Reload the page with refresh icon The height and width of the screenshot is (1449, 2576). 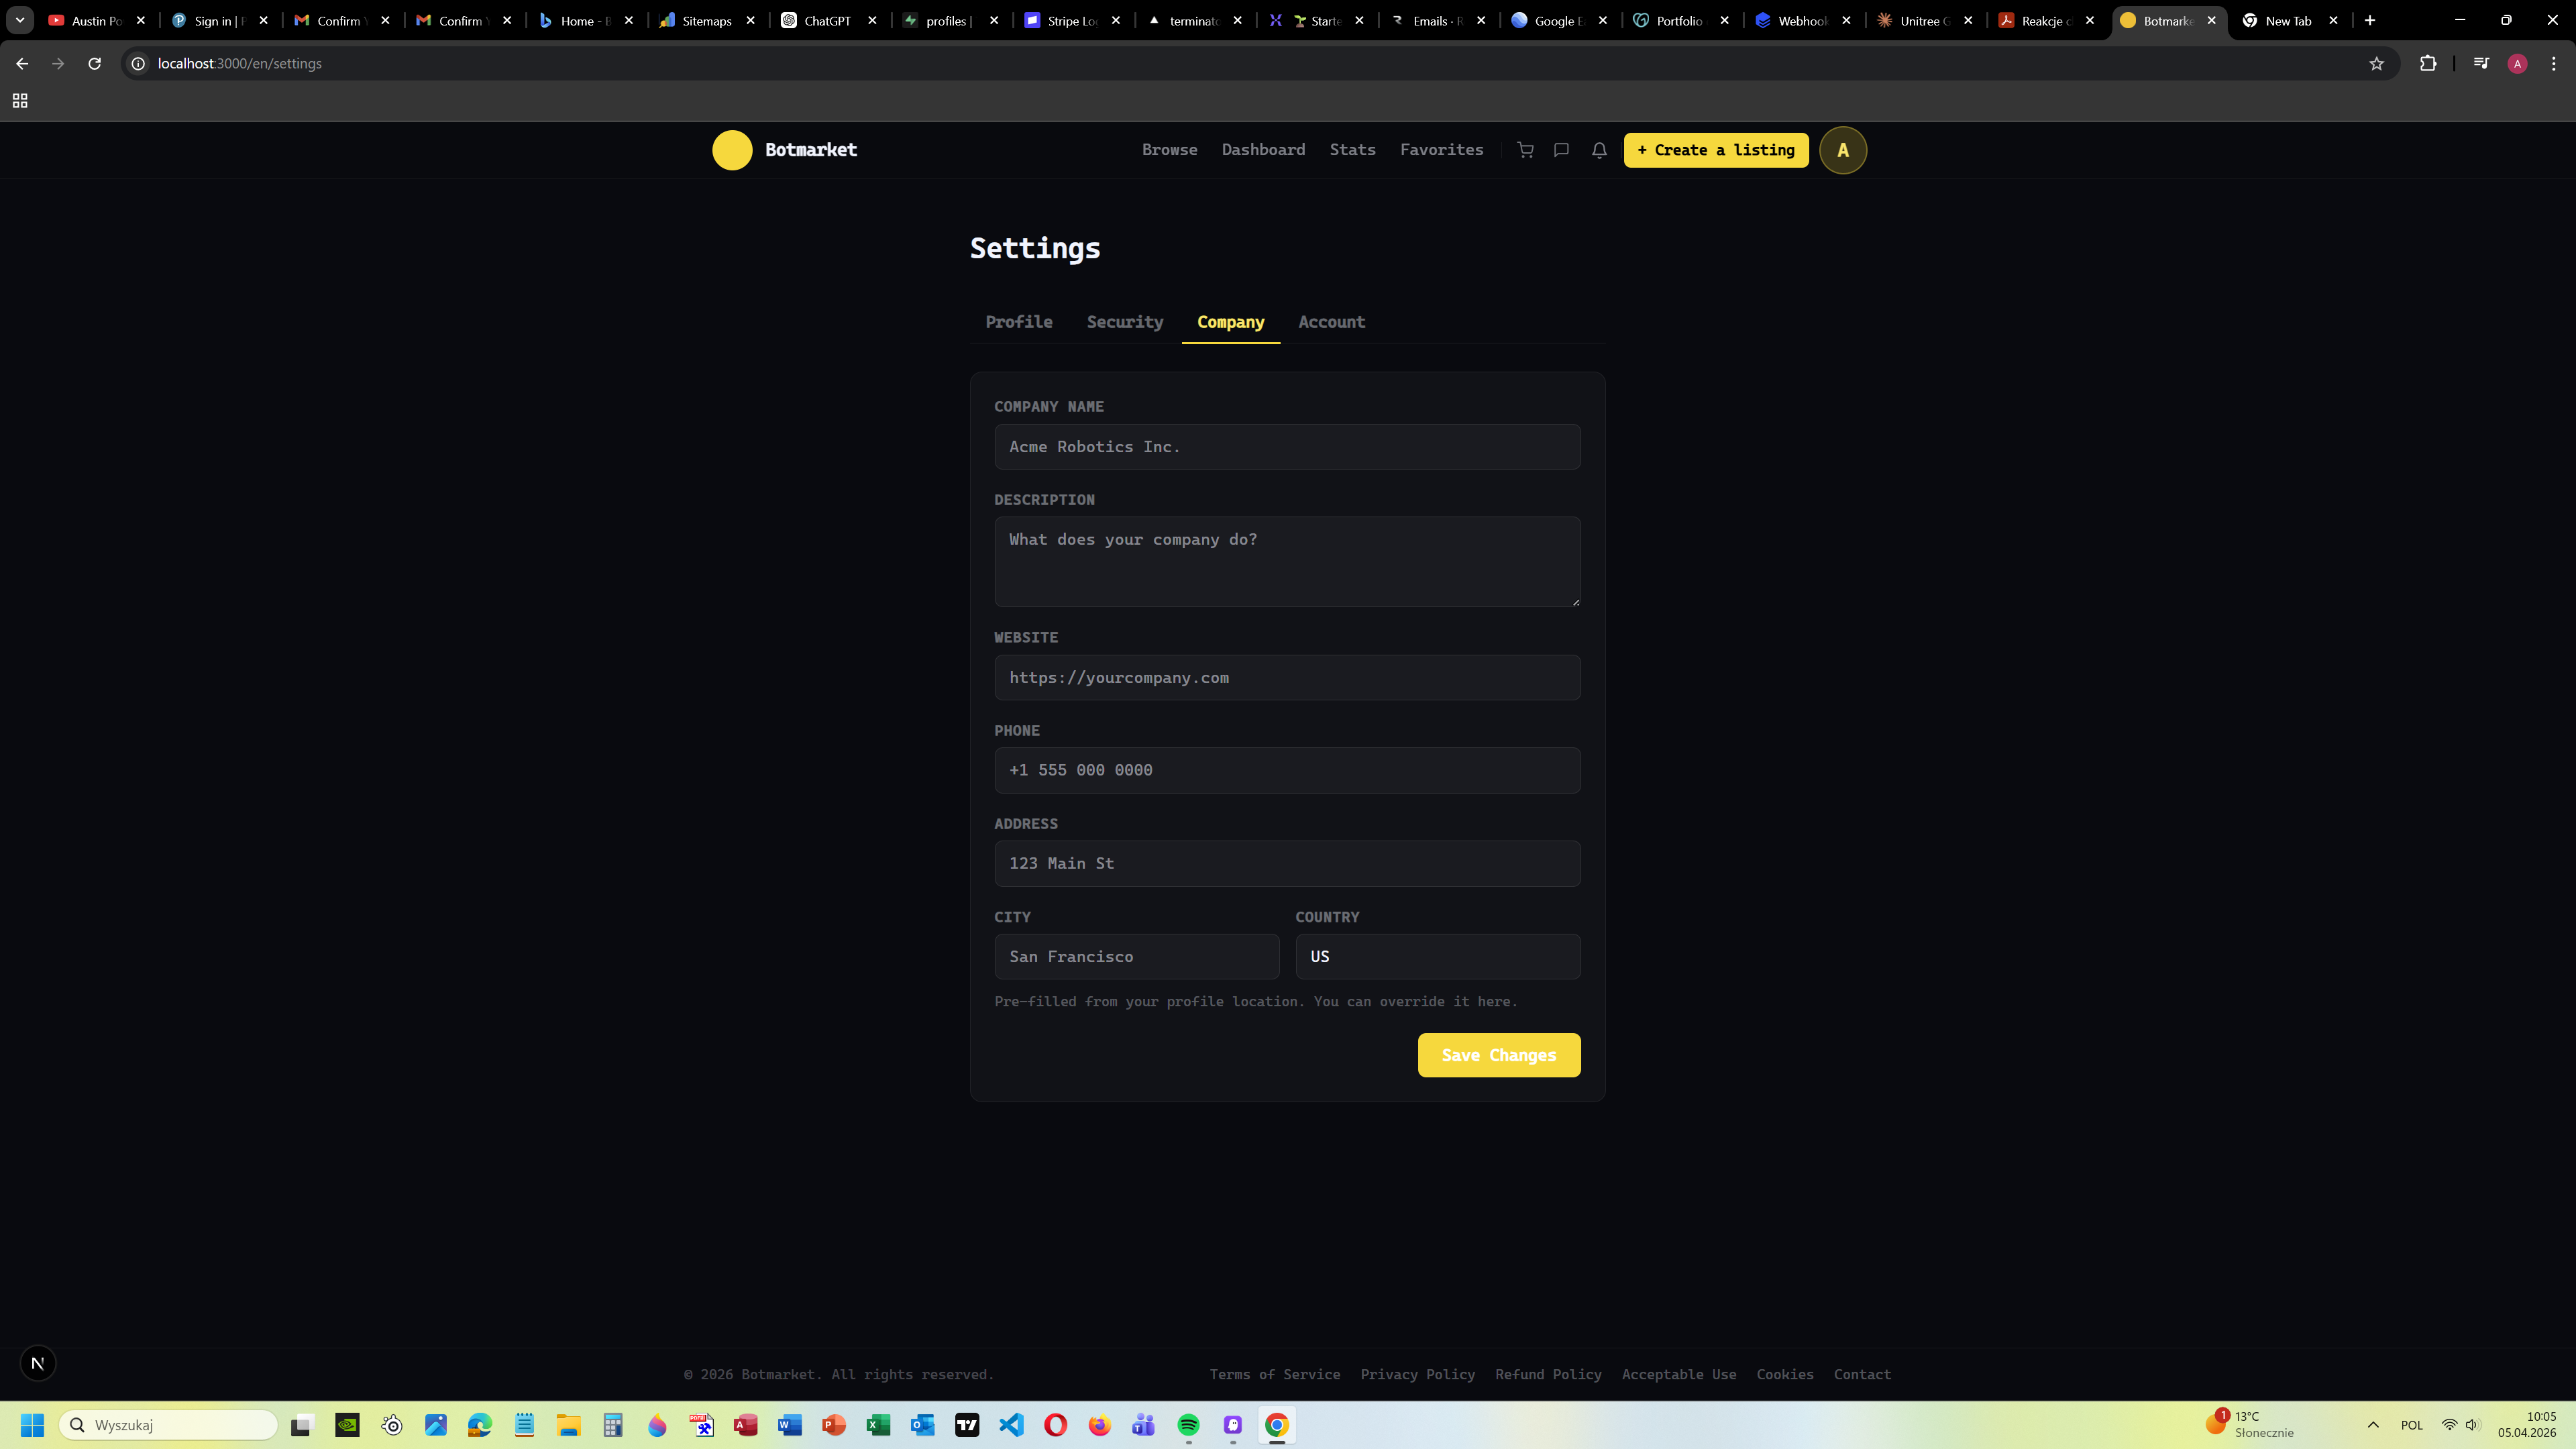(94, 64)
